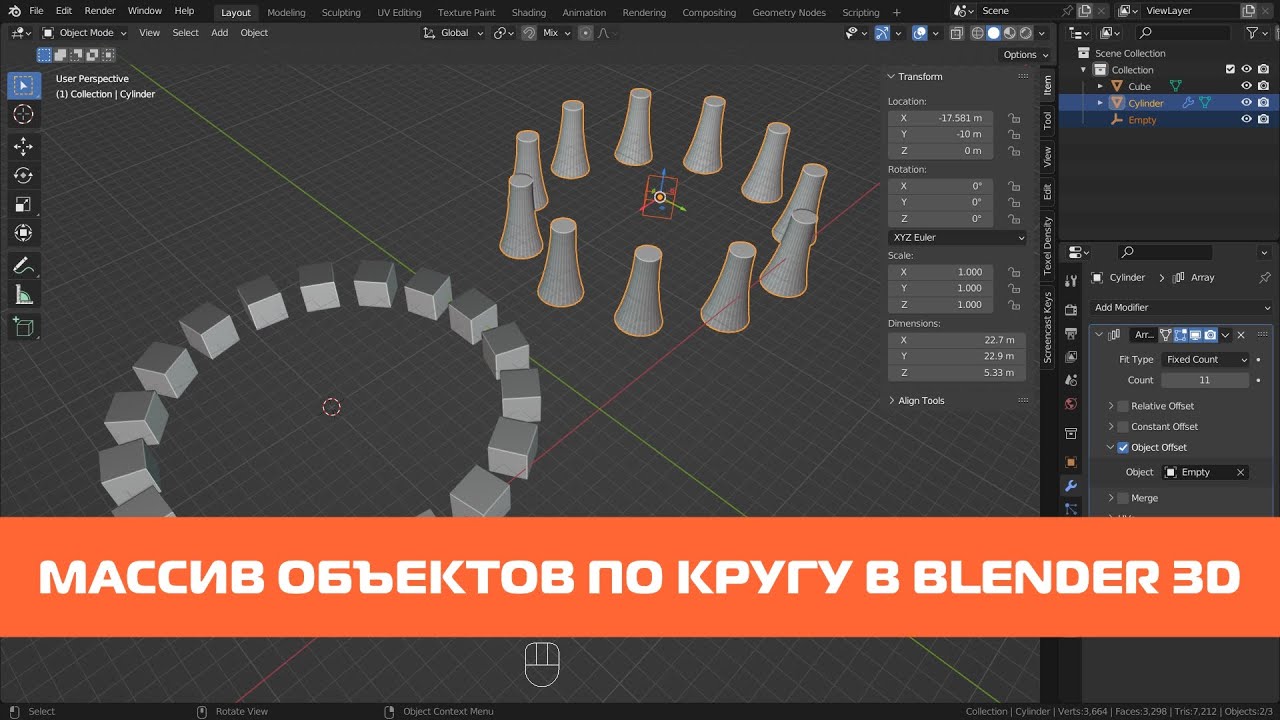Toggle viewport overlays display
This screenshot has width=1280, height=720.
[920, 33]
